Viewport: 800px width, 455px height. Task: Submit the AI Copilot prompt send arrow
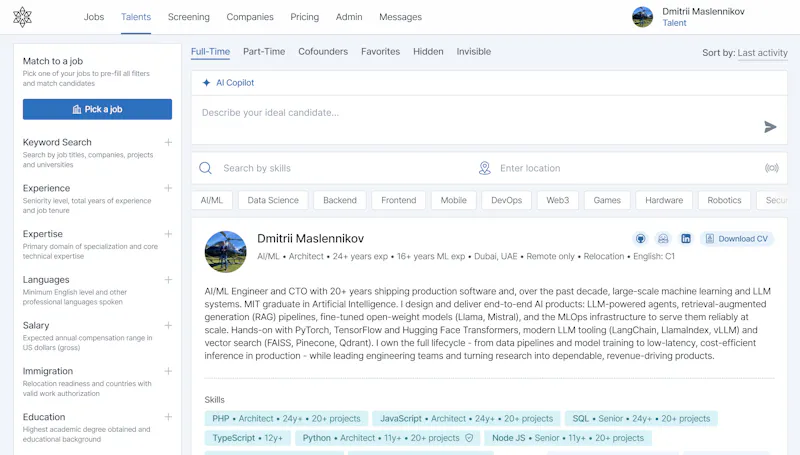770,127
